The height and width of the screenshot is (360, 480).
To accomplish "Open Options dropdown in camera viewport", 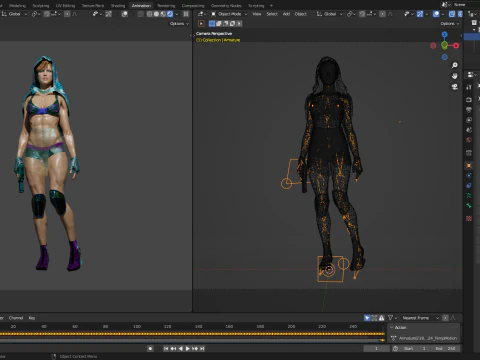I will click(x=450, y=24).
